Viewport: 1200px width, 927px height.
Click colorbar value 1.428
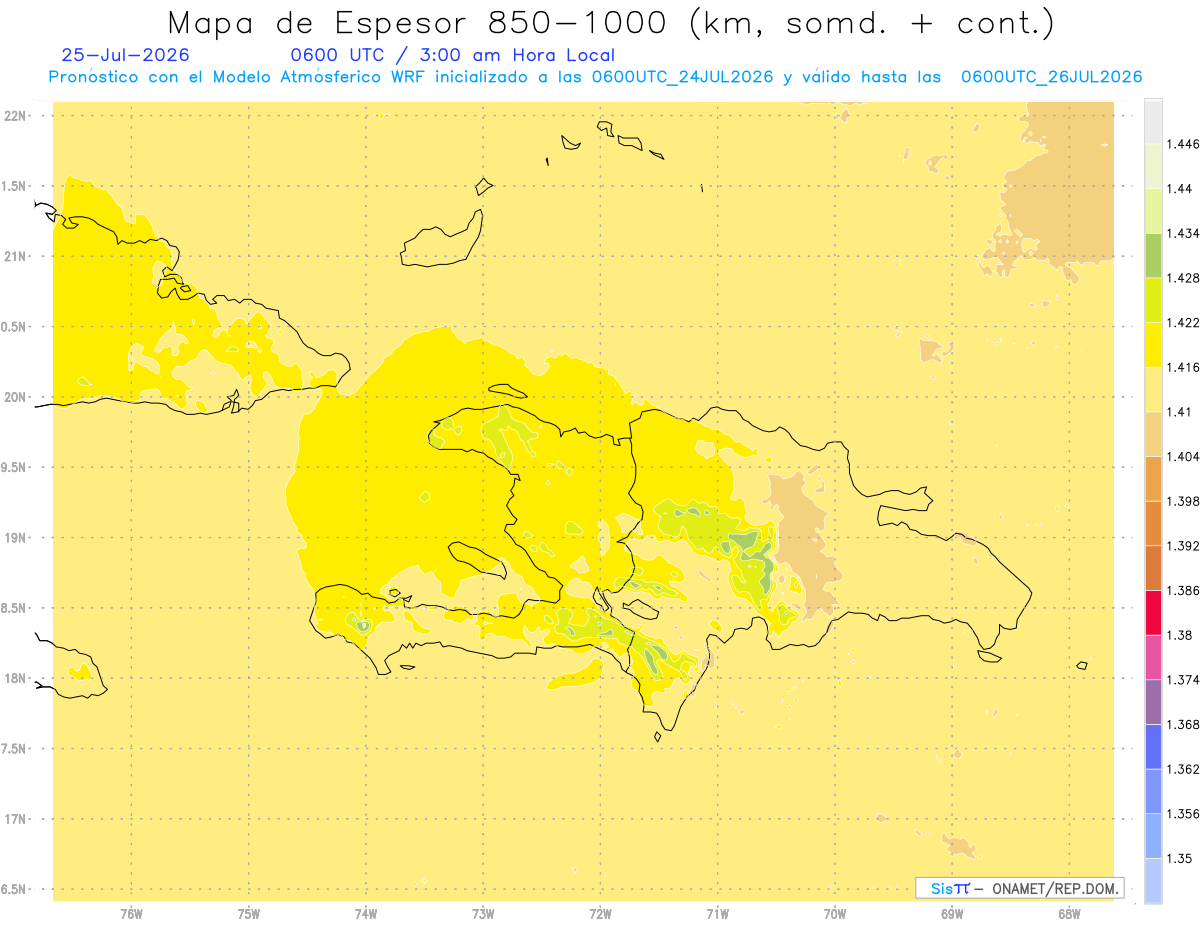tap(1183, 278)
